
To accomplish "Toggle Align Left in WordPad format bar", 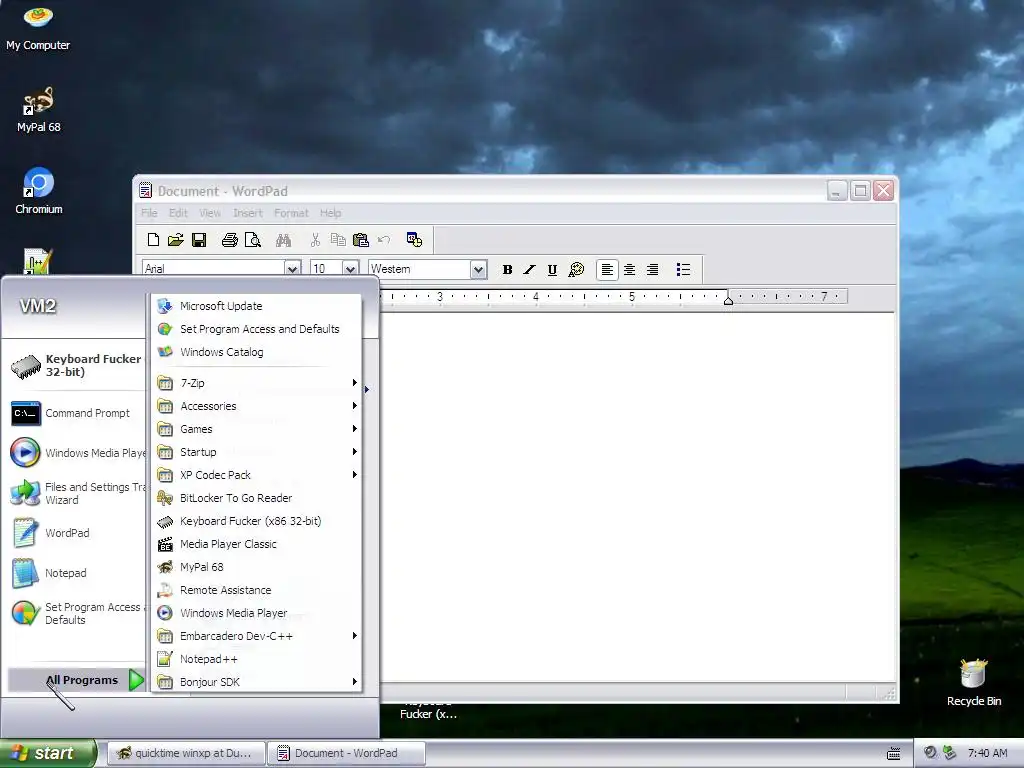I will point(607,270).
